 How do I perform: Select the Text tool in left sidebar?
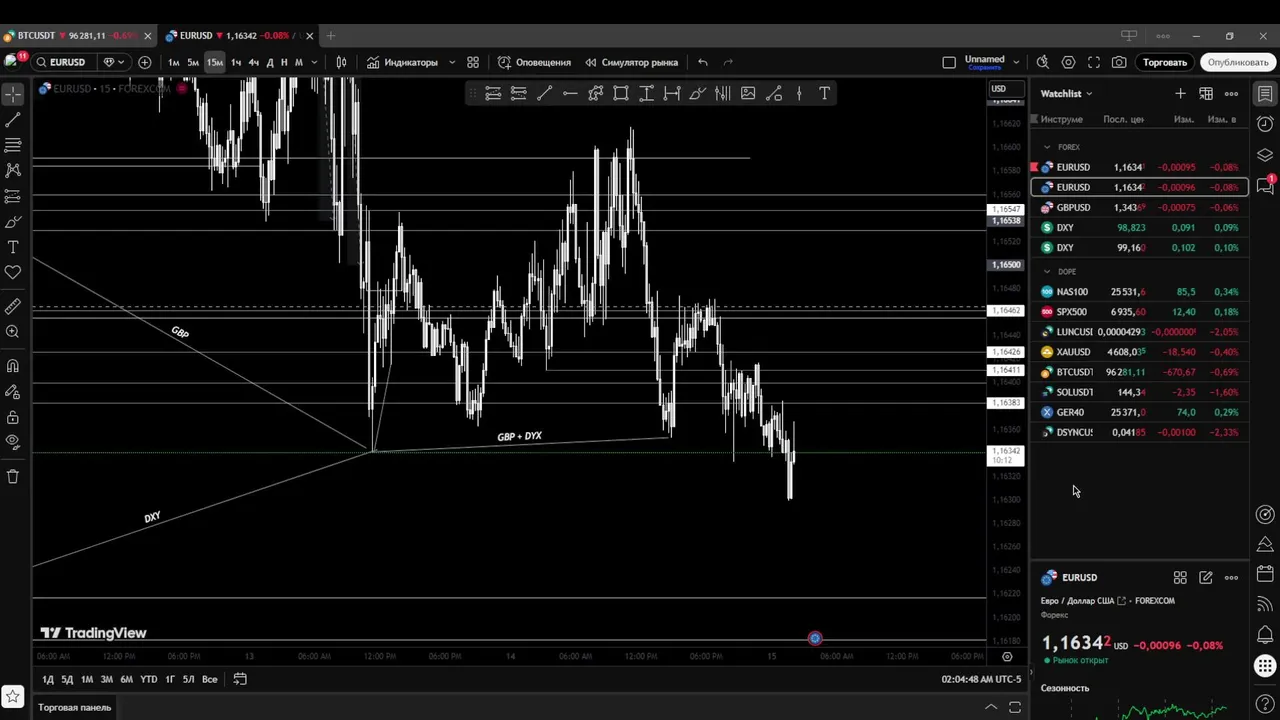[x=13, y=247]
